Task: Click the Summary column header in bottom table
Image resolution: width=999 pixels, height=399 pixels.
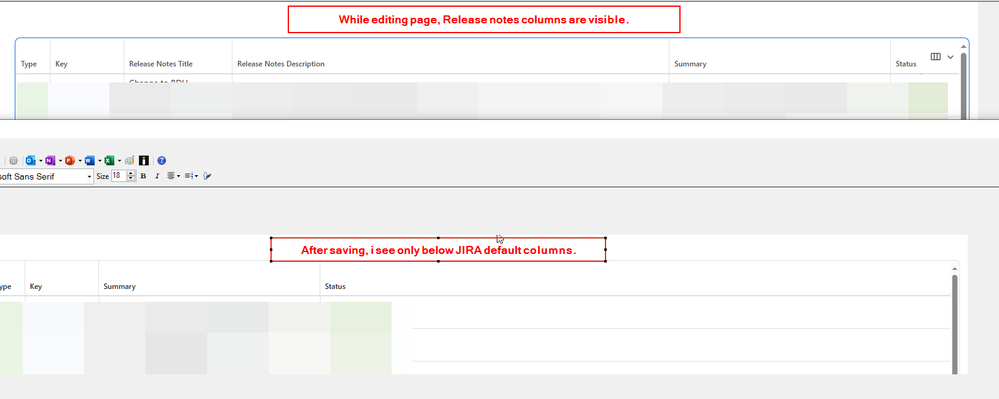Action: tap(120, 287)
